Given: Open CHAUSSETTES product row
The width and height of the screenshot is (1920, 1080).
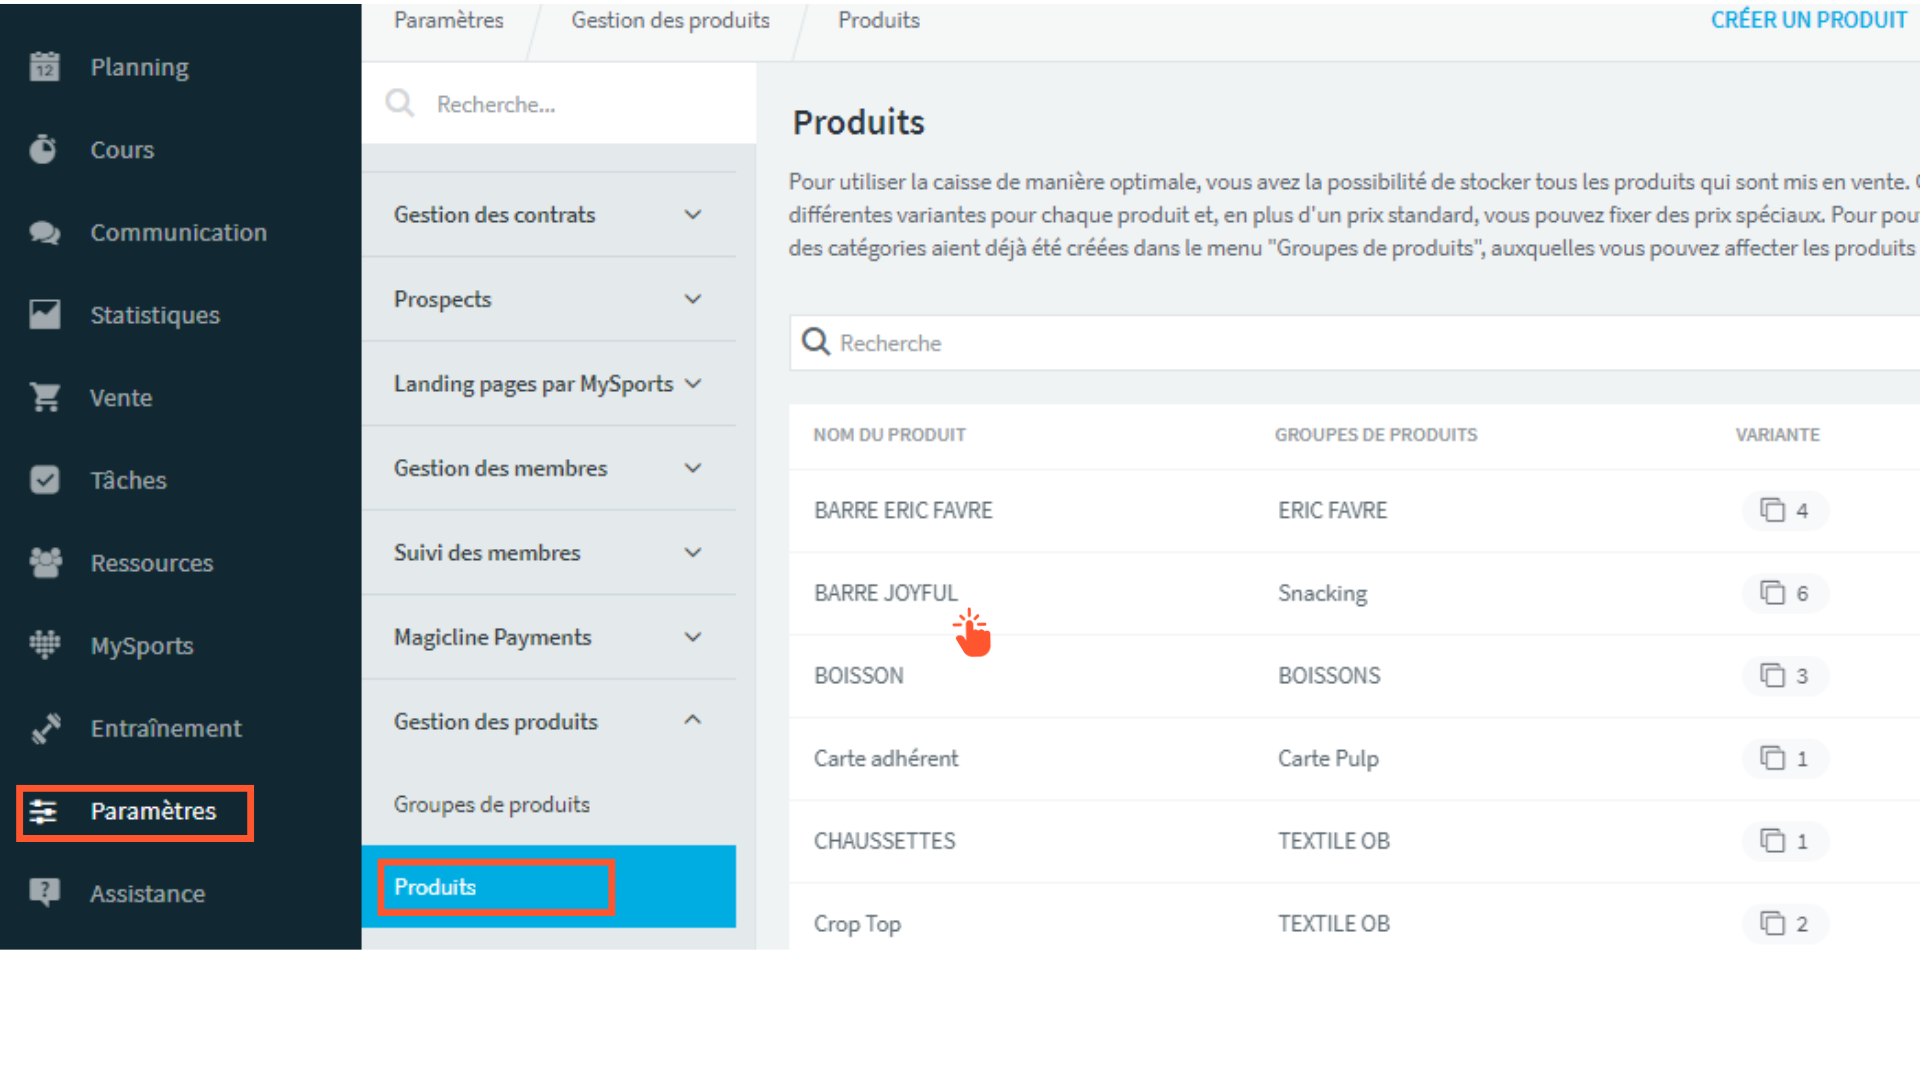Looking at the screenshot, I should pyautogui.click(x=1354, y=841).
